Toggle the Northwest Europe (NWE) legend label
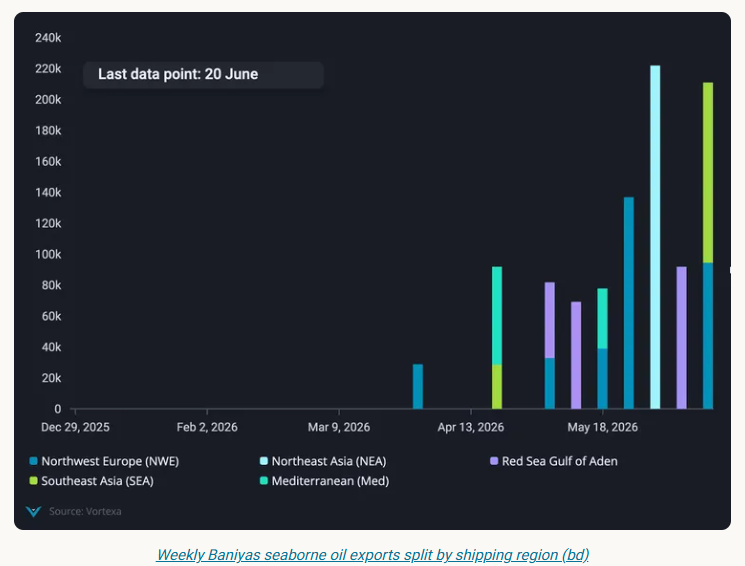The width and height of the screenshot is (745, 566). tap(110, 461)
